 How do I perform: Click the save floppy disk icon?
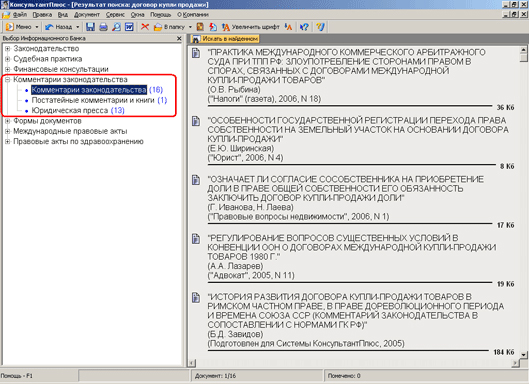[90, 27]
